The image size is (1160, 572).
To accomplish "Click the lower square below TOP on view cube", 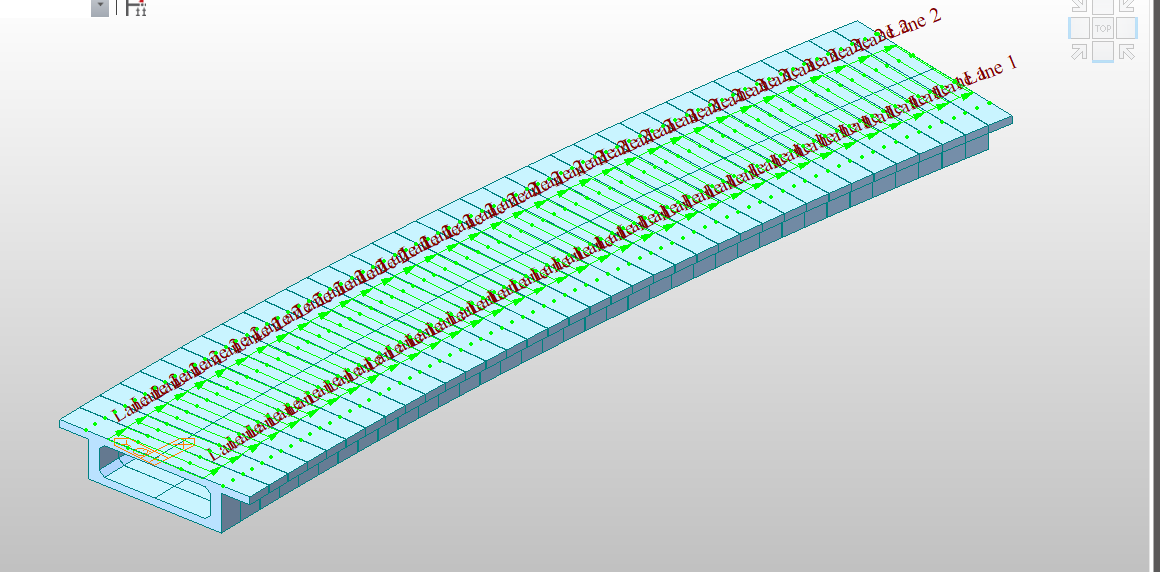I will pyautogui.click(x=1102, y=51).
